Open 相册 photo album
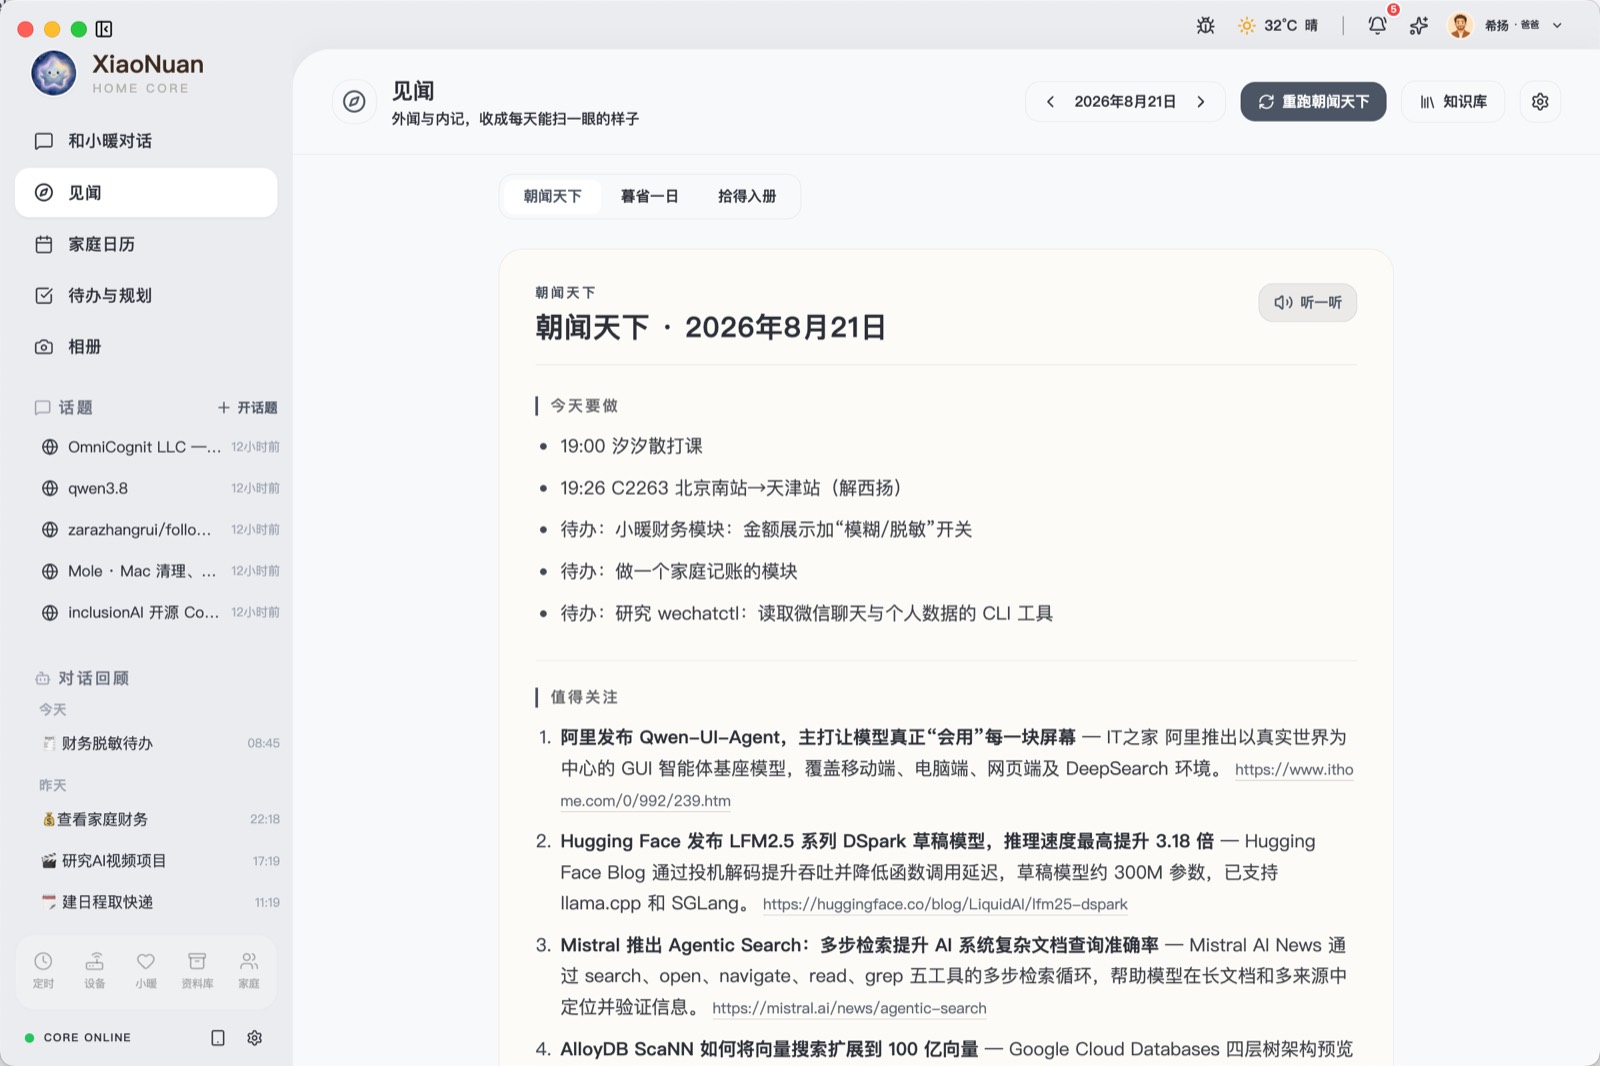Viewport: 1600px width, 1066px height. pyautogui.click(x=146, y=346)
